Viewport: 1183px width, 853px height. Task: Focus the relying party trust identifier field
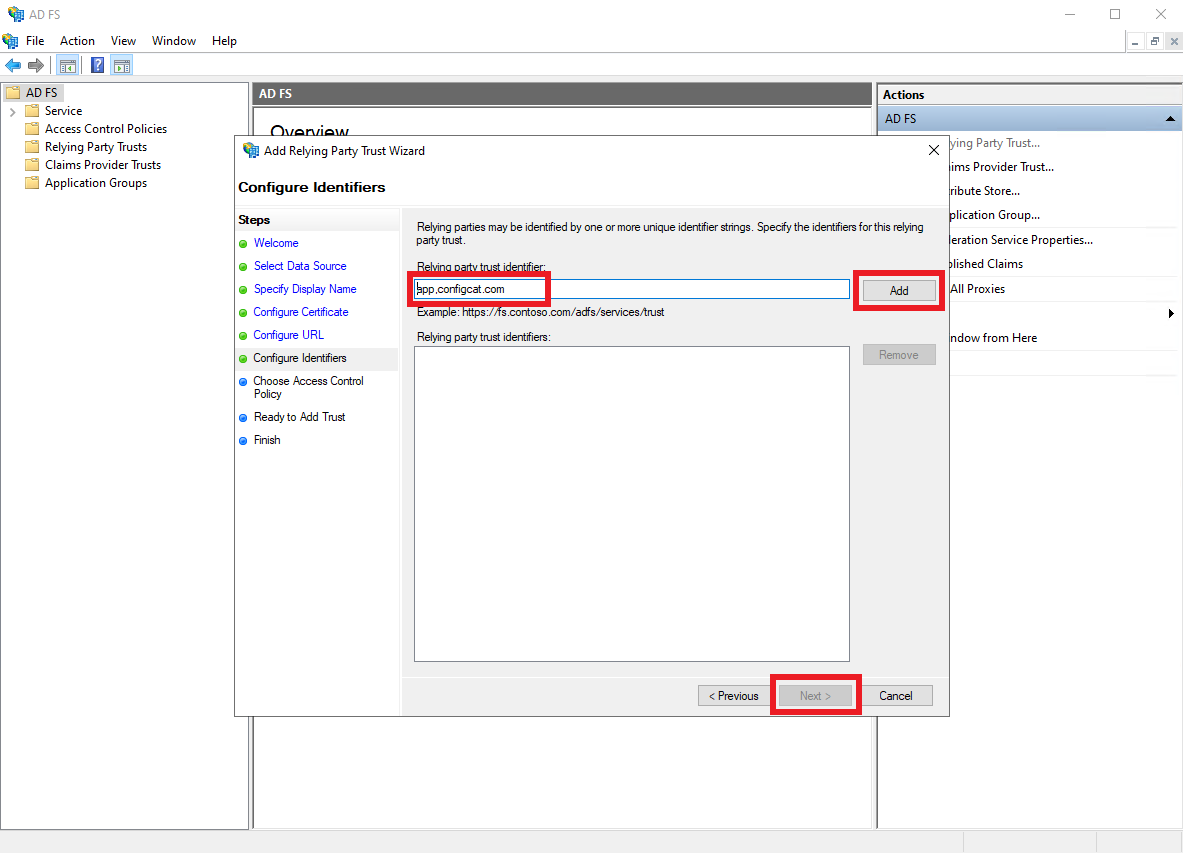point(632,289)
